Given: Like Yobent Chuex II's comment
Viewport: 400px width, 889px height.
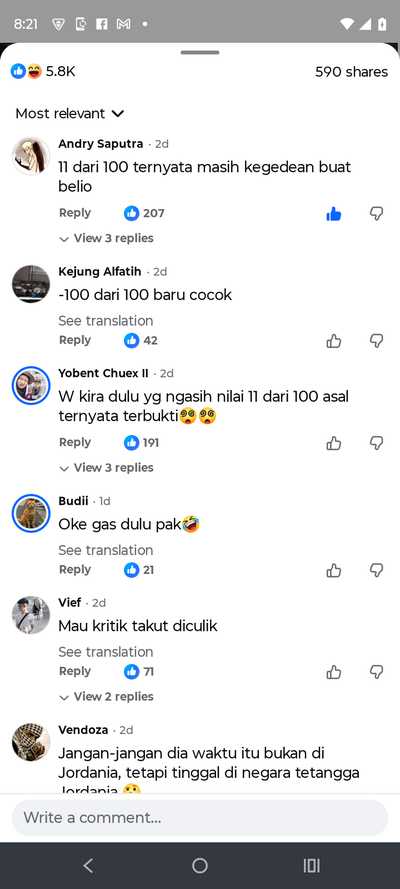Looking at the screenshot, I should pos(334,443).
